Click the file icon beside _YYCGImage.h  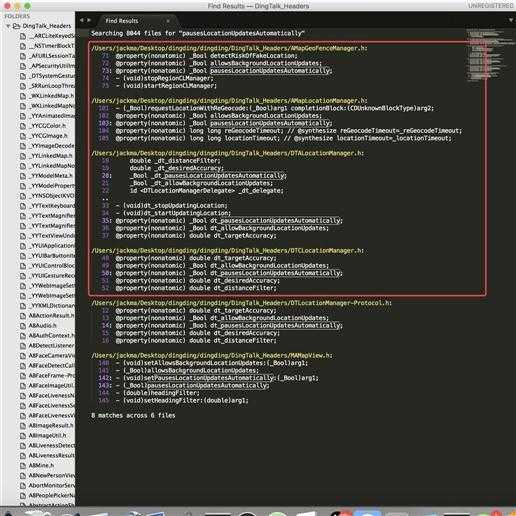[23, 136]
